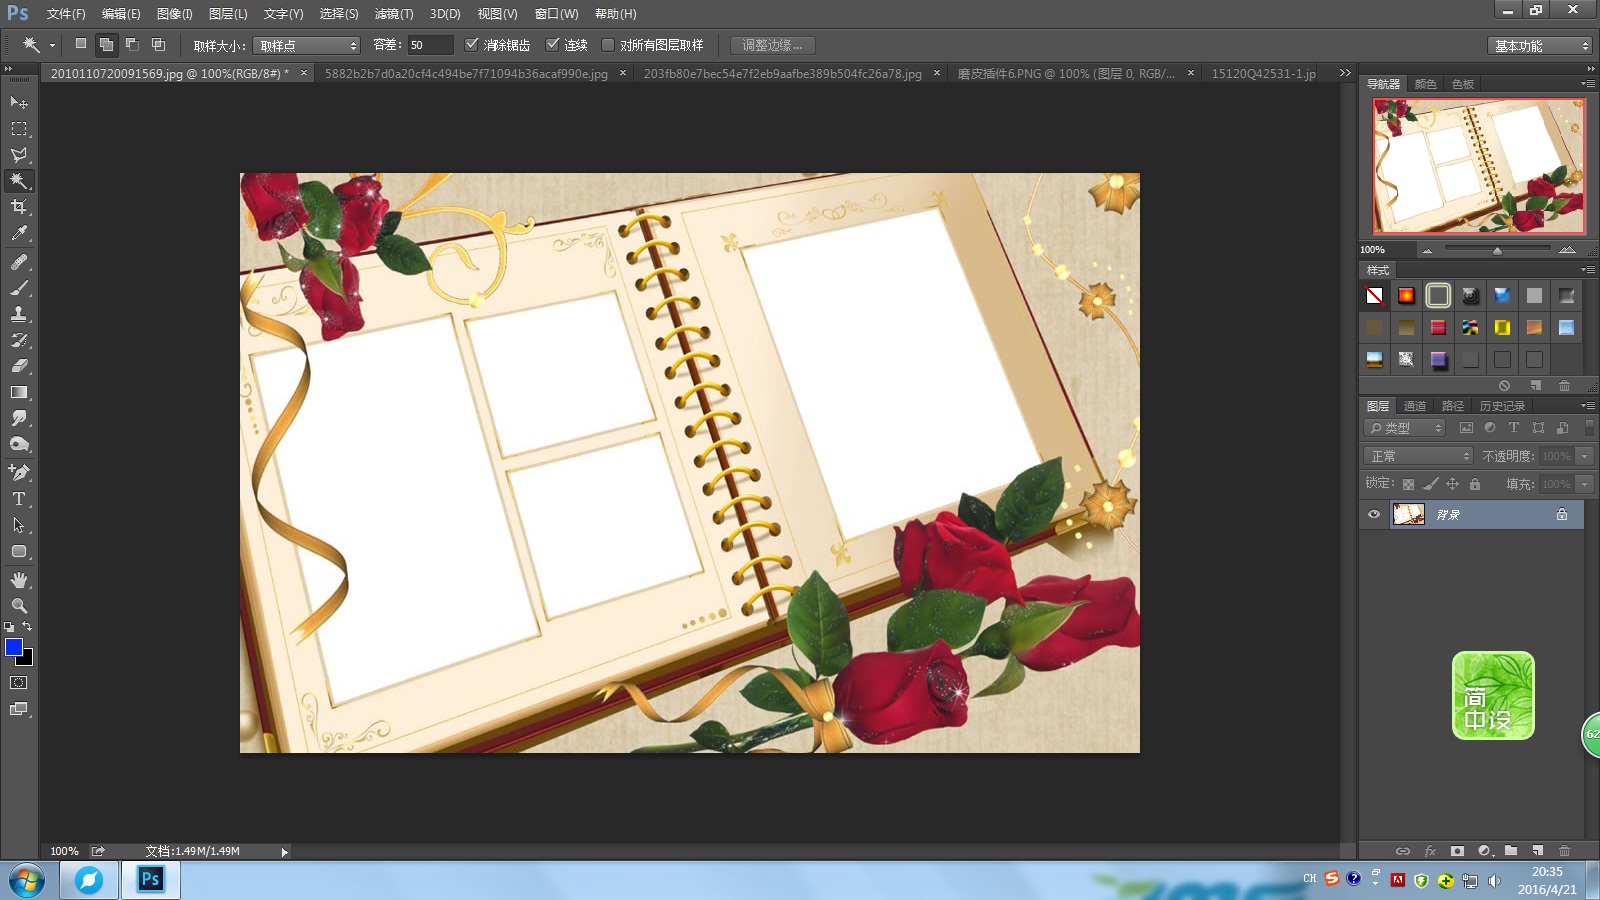Screen dimensions: 1600x900
Task: Click the 调整边缘 button
Action: [x=772, y=46]
